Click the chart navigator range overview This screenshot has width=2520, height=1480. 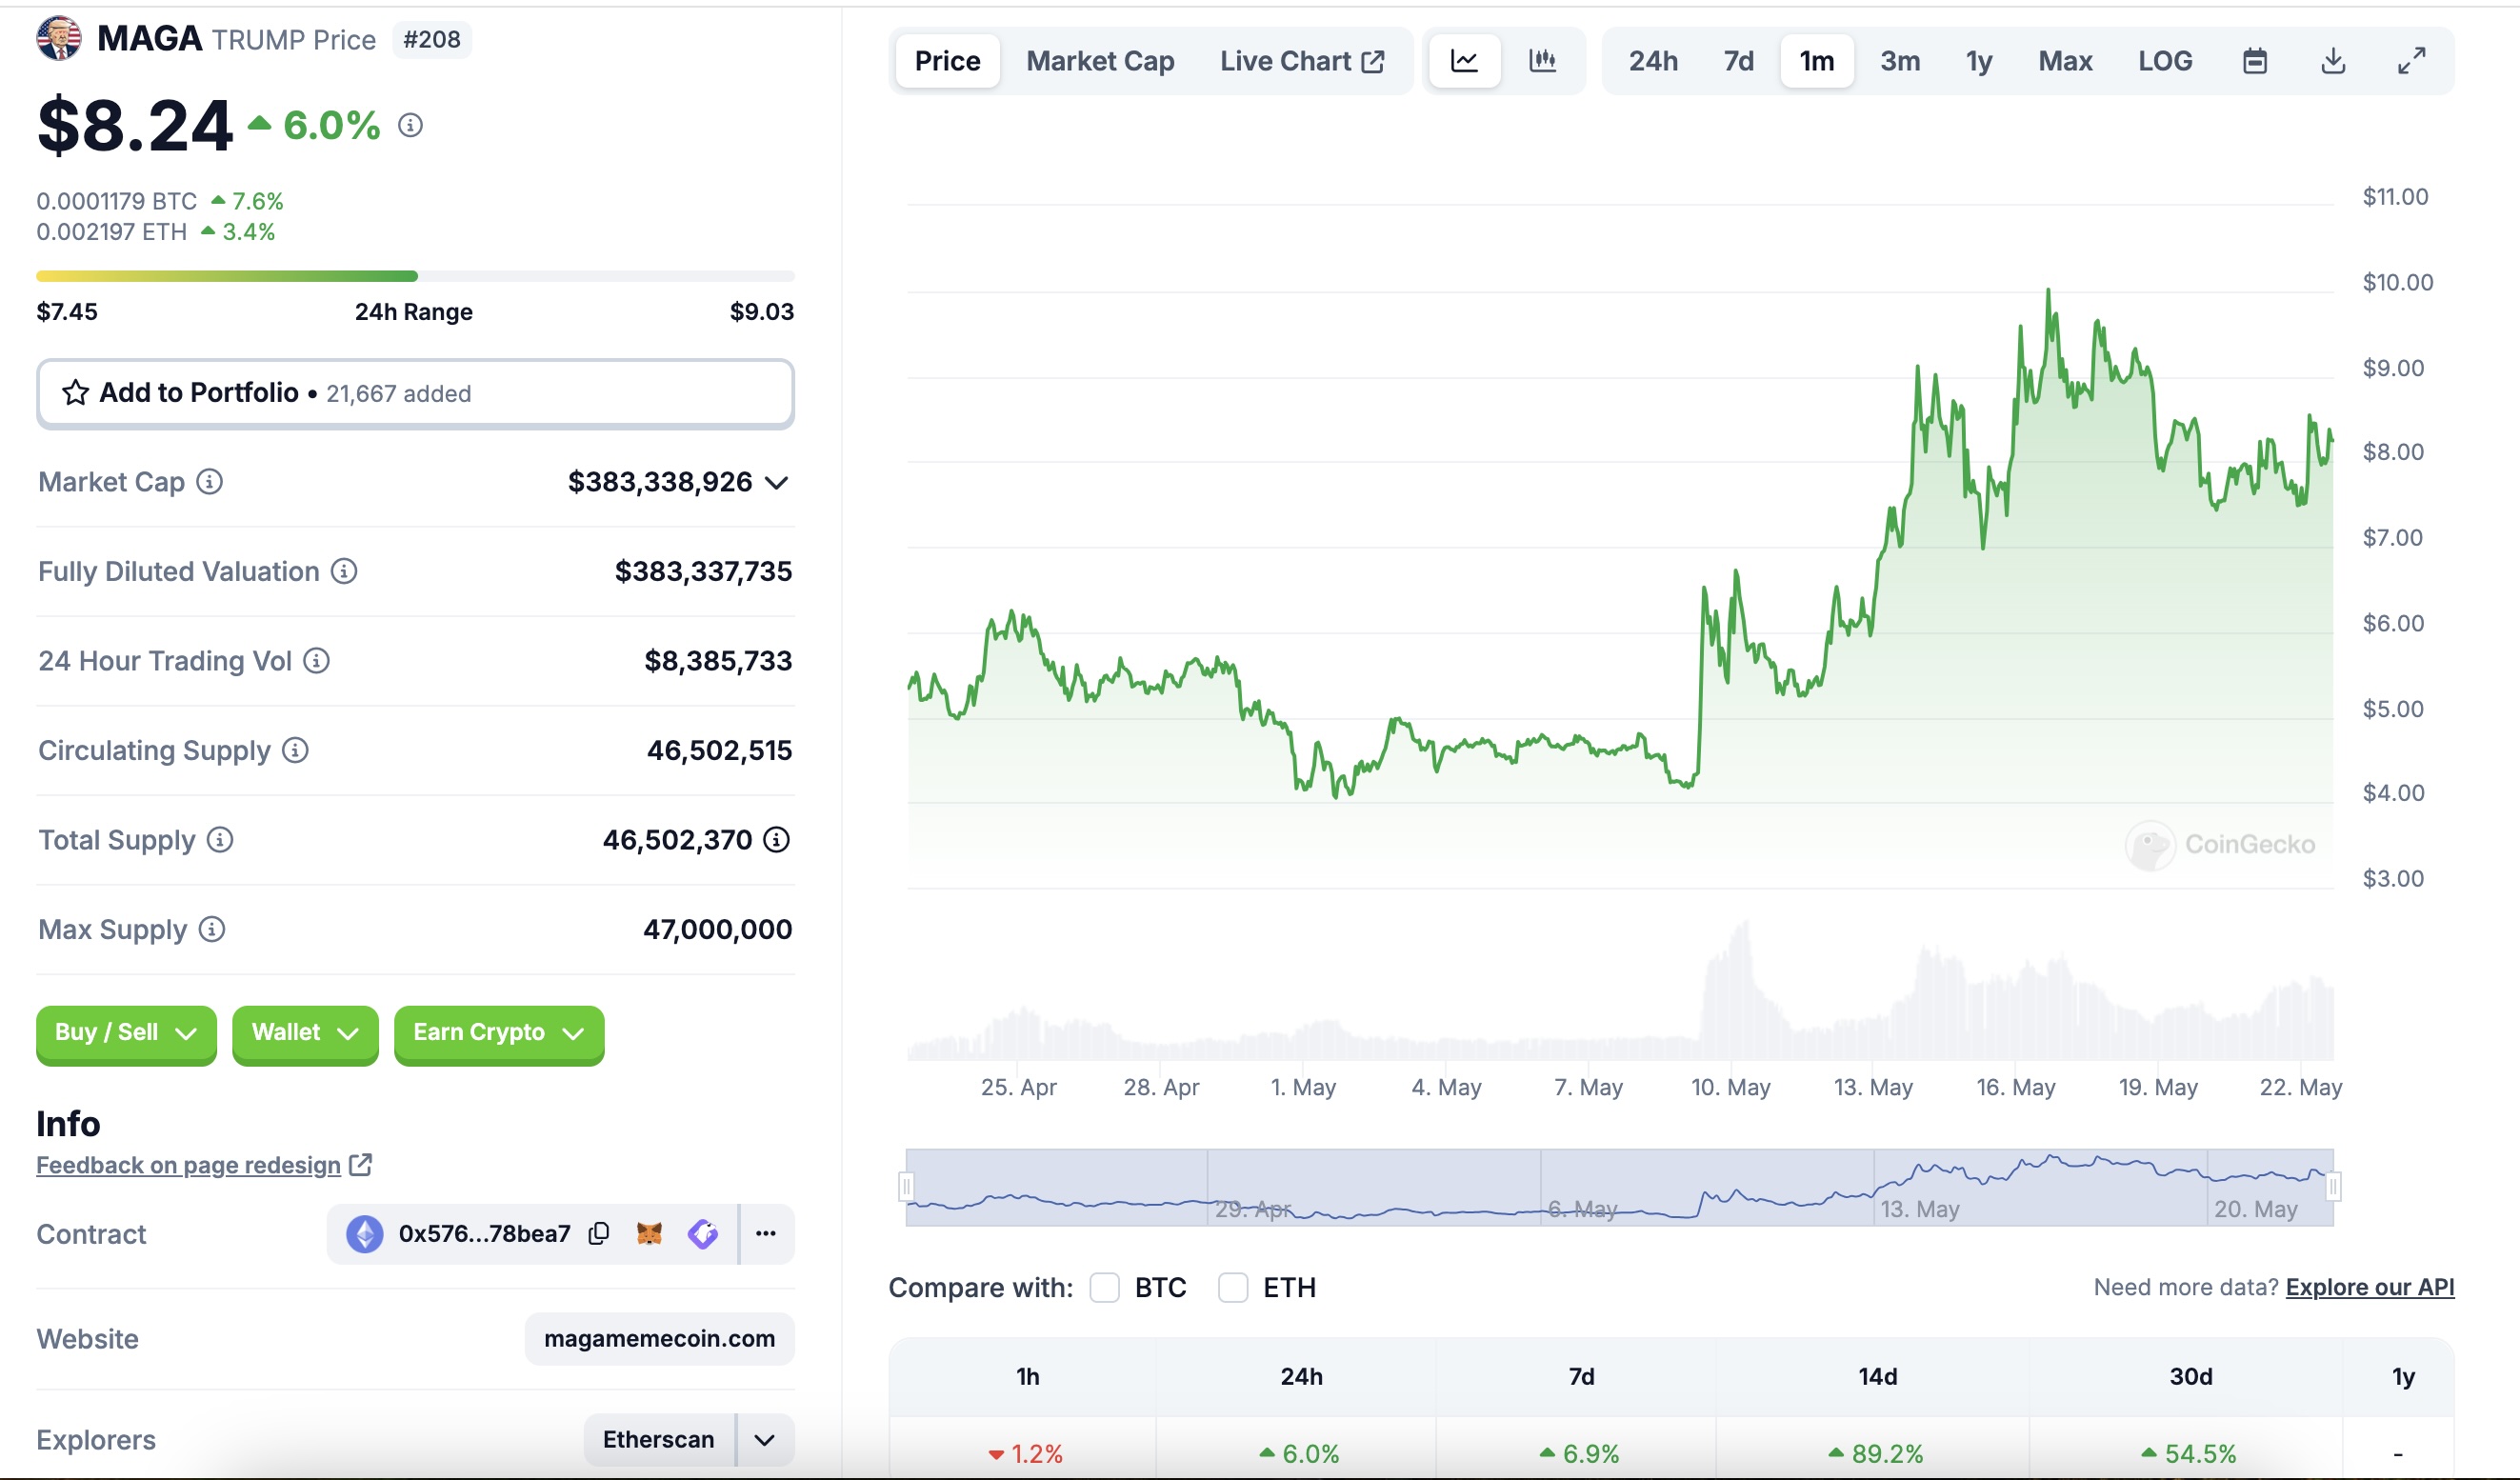point(1620,1187)
